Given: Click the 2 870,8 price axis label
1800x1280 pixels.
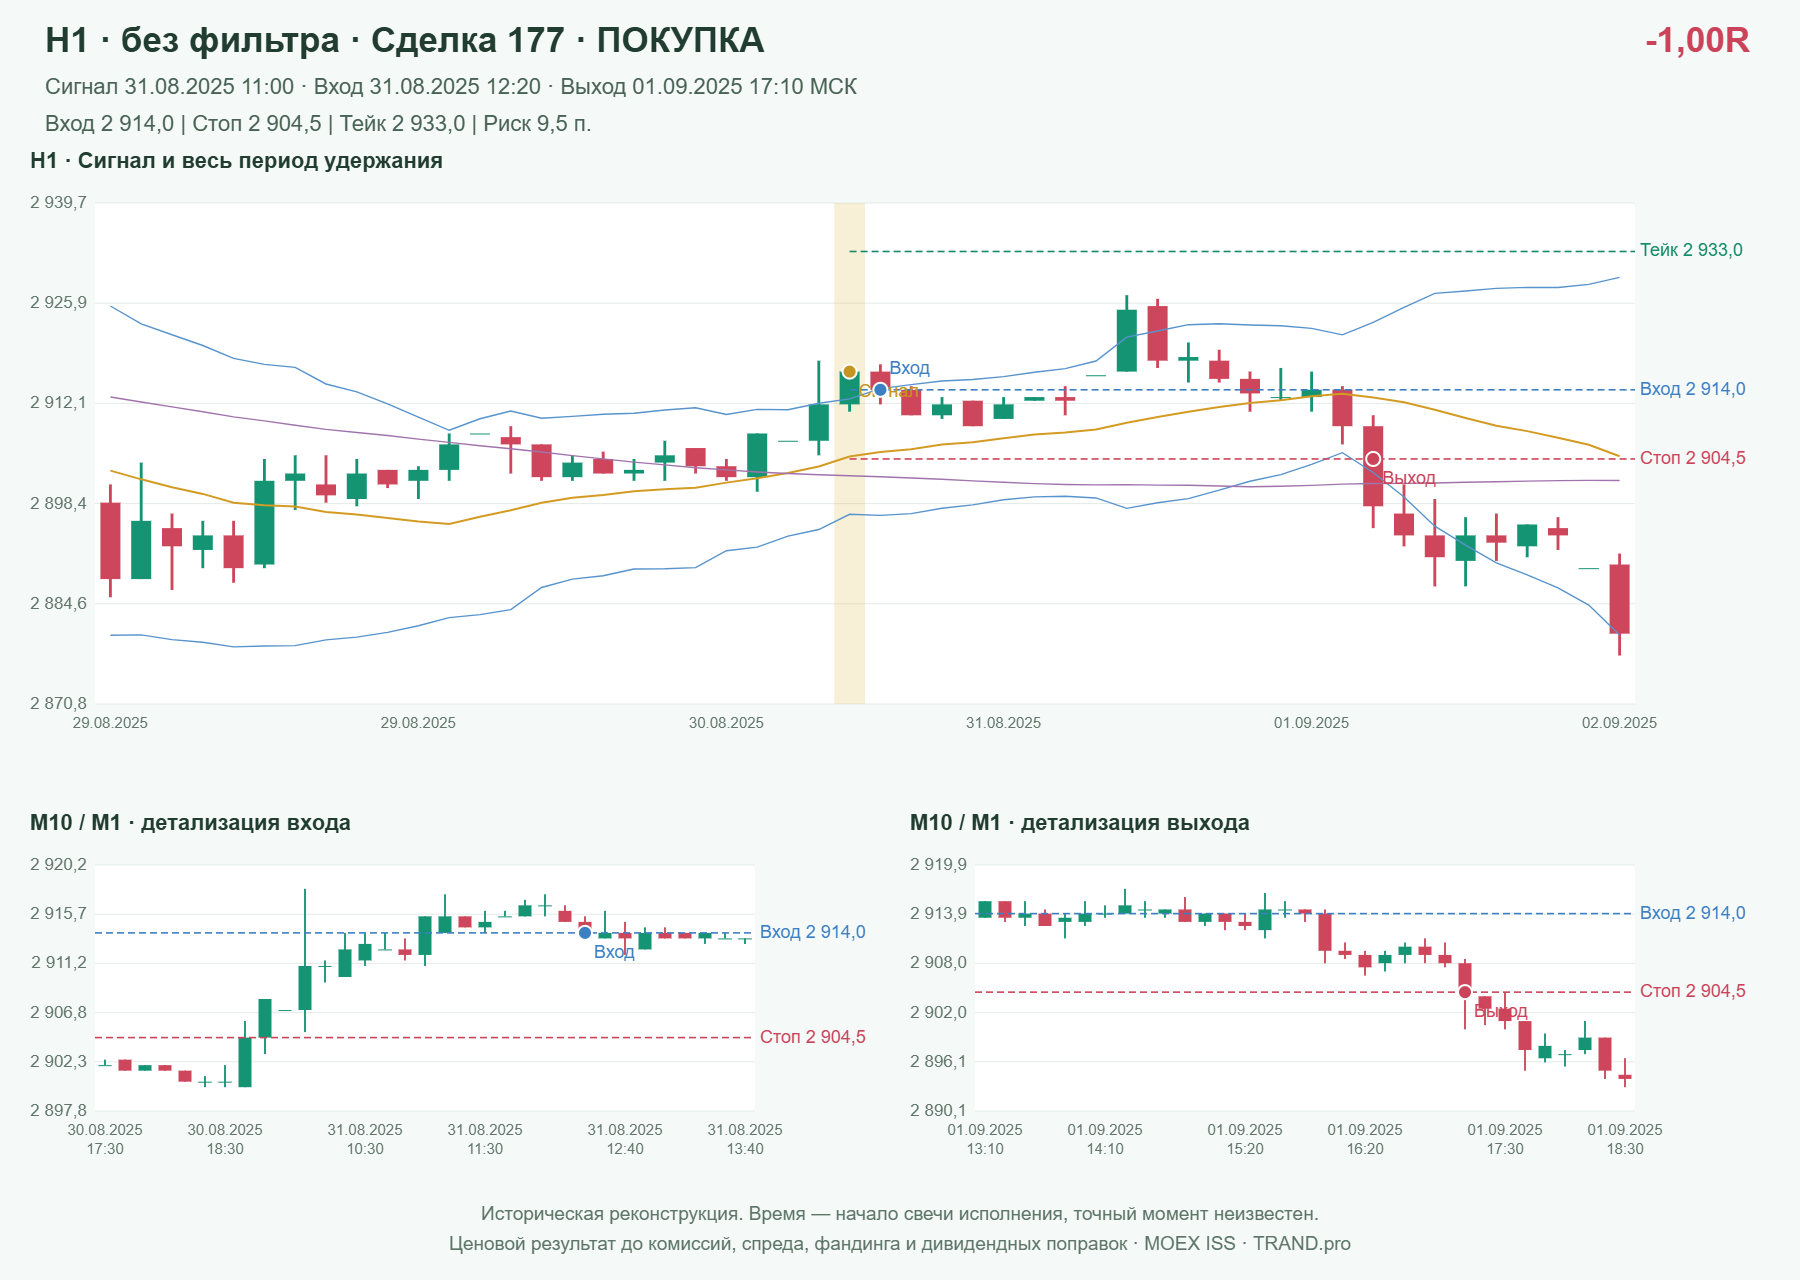Looking at the screenshot, I should coord(58,704).
